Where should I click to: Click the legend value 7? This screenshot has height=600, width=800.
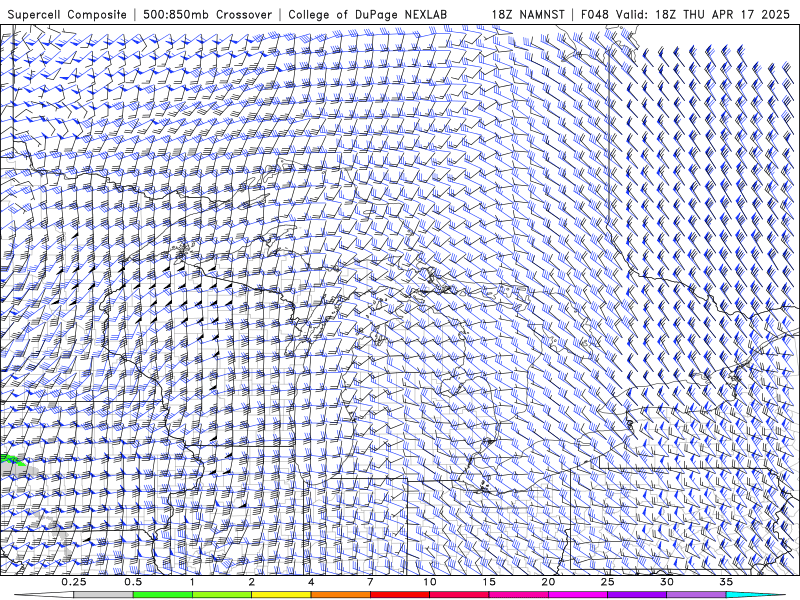(370, 582)
